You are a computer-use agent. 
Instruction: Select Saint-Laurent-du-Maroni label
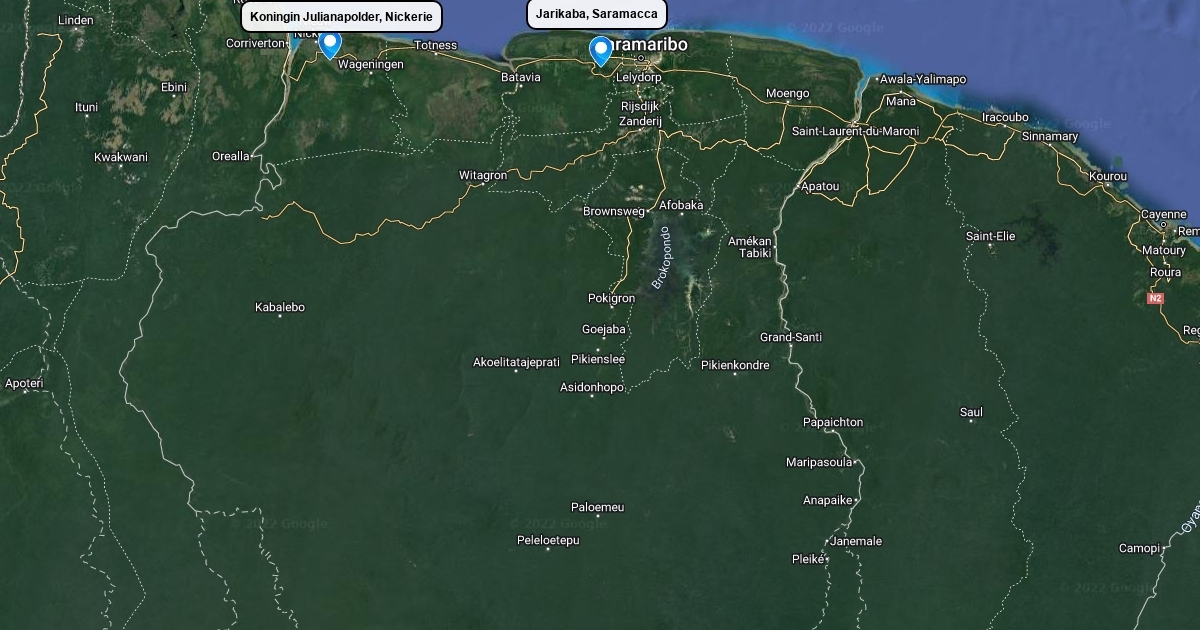pos(855,131)
